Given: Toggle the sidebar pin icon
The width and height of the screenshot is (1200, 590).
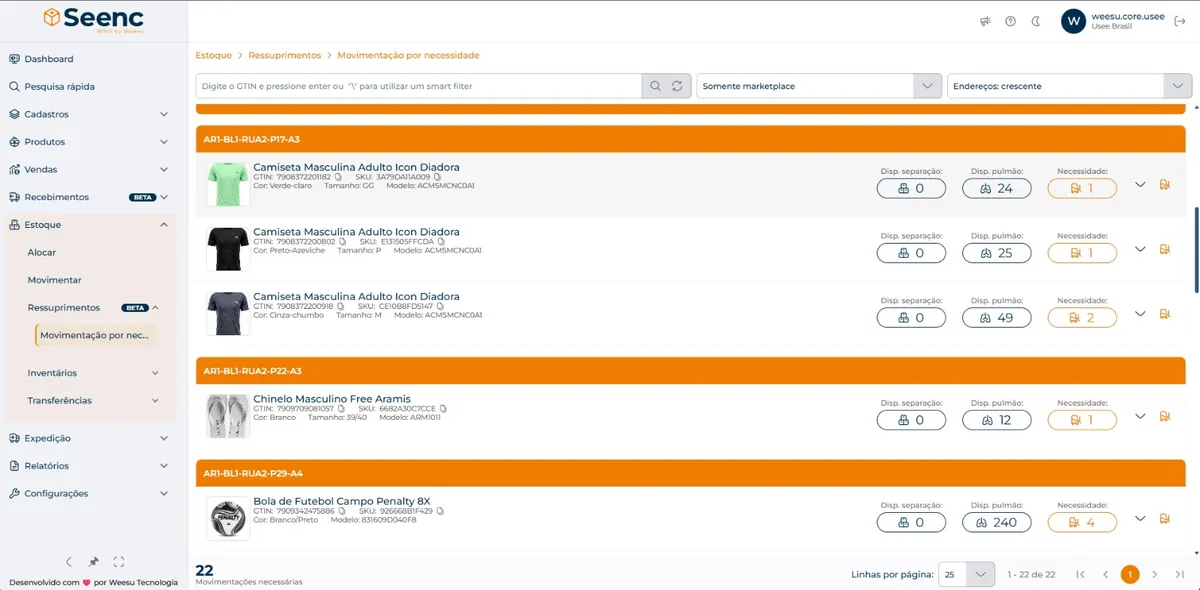Looking at the screenshot, I should [x=94, y=562].
